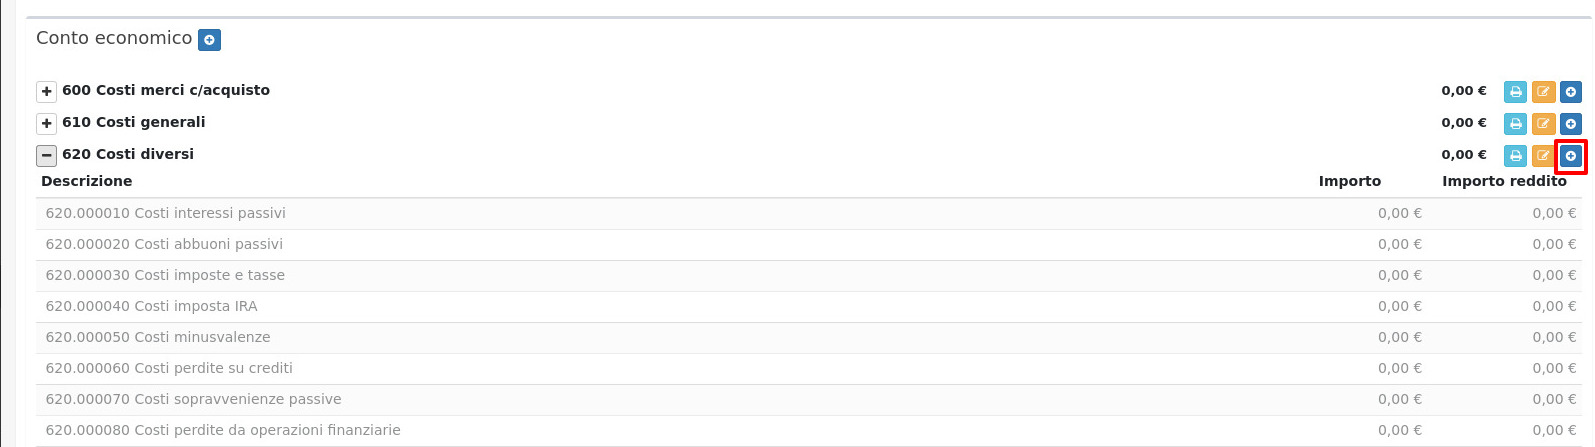Click the add icon beside Conto economico

[x=209, y=40]
